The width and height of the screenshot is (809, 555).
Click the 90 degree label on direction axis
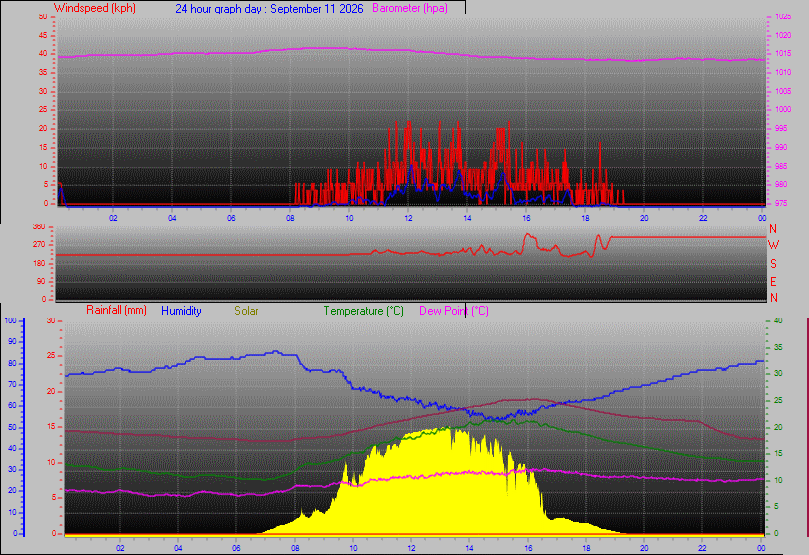click(41, 281)
